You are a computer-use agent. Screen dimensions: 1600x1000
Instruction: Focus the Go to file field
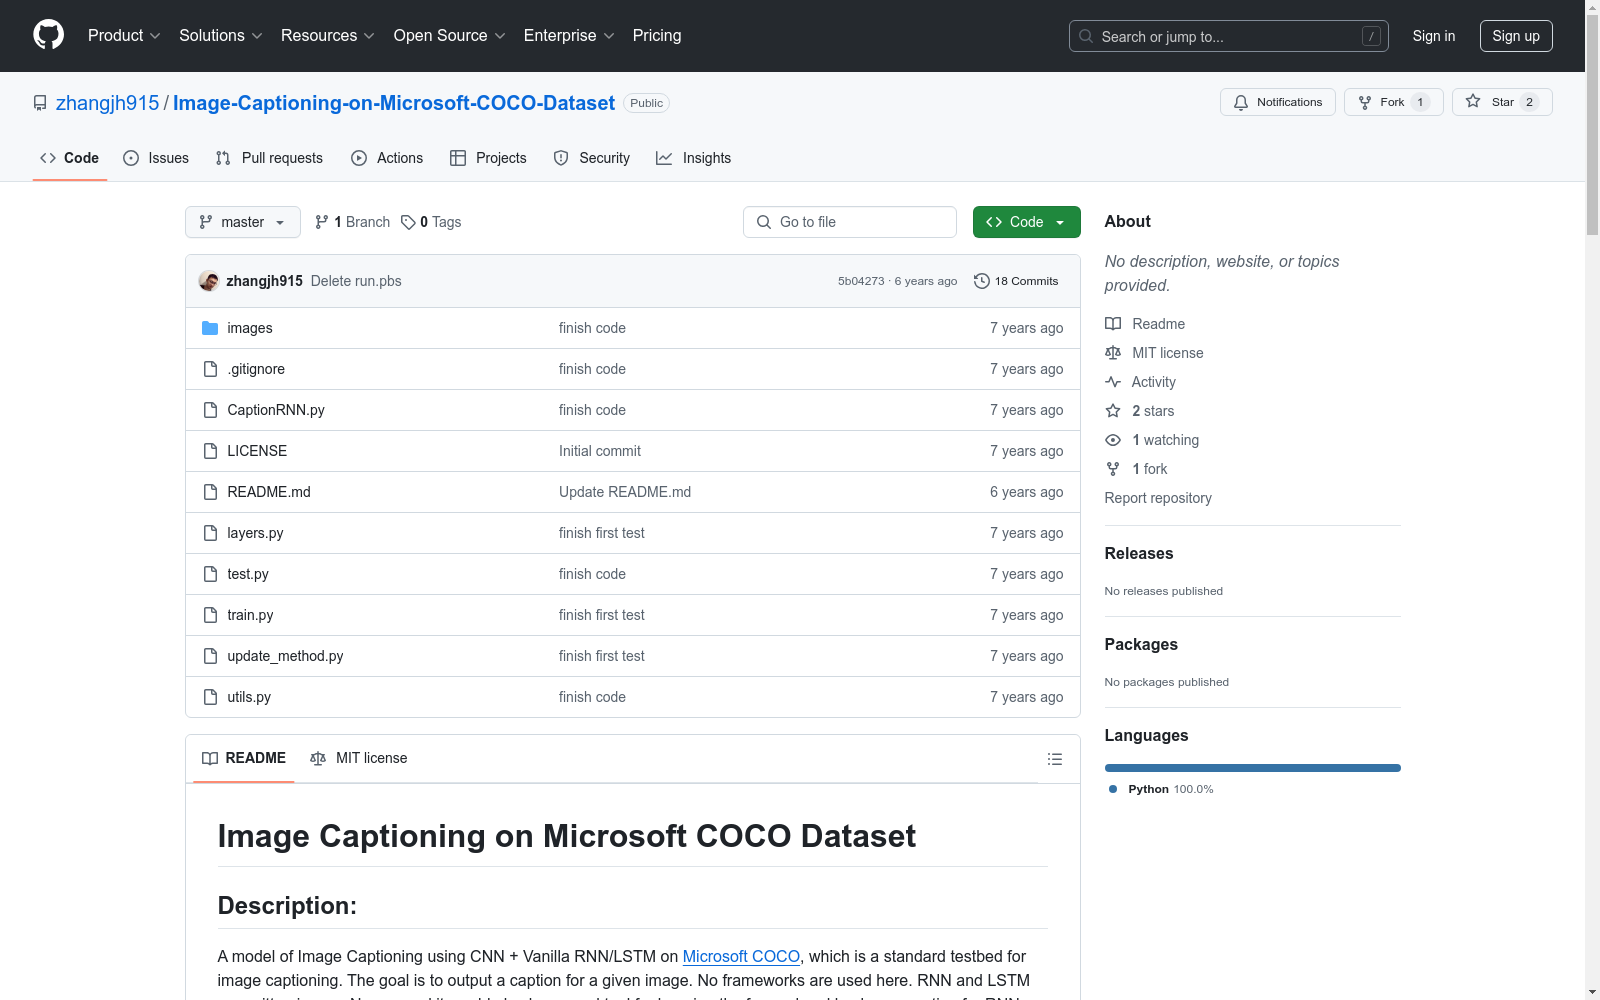(850, 222)
